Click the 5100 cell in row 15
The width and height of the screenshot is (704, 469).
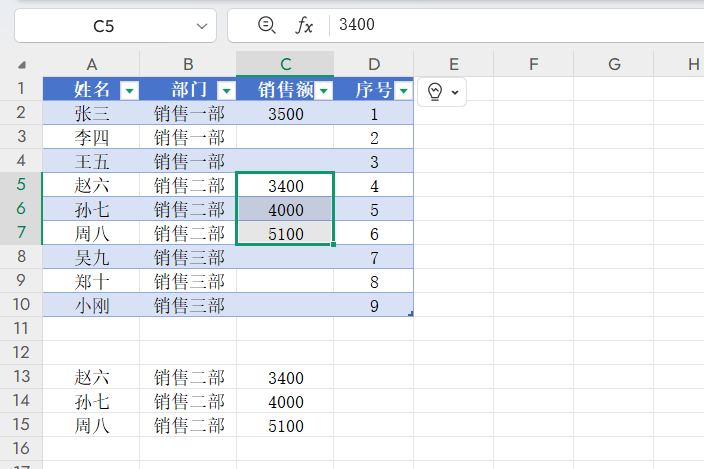pyautogui.click(x=285, y=426)
